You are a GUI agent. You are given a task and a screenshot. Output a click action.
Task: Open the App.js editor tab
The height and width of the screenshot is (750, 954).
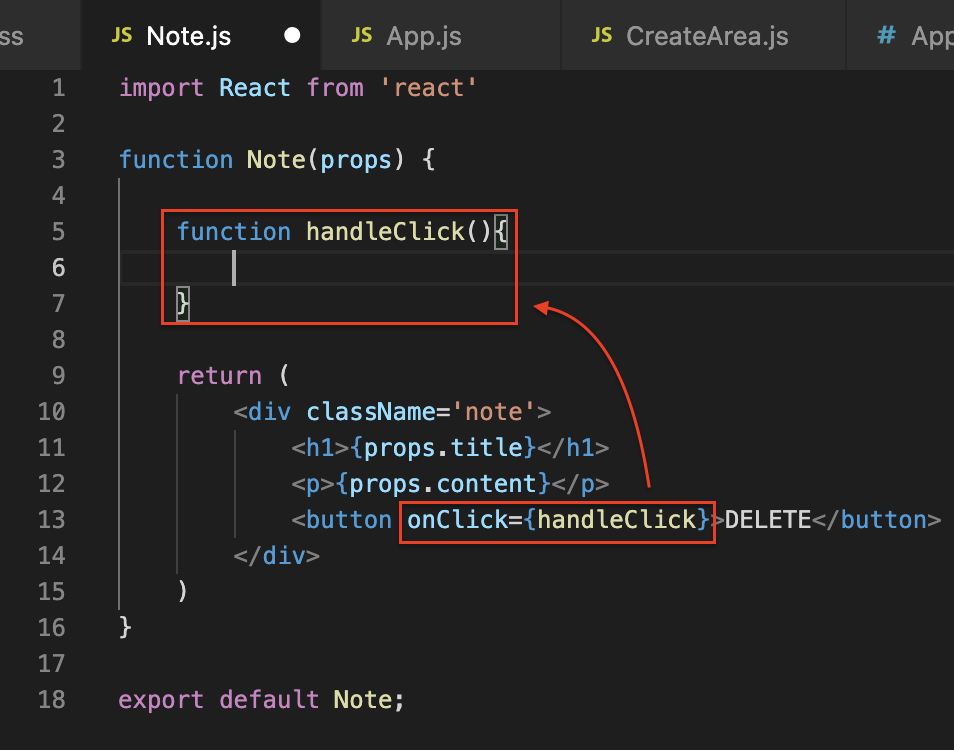(x=440, y=35)
